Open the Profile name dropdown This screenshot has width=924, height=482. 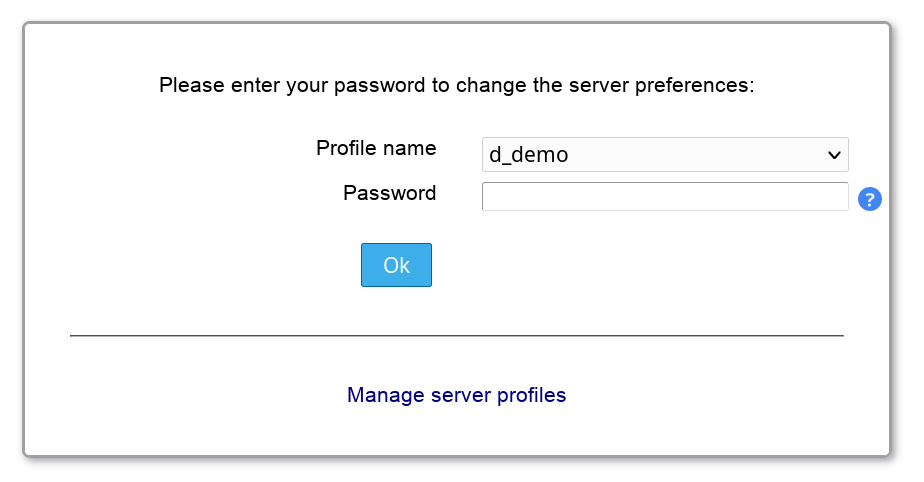(x=665, y=155)
